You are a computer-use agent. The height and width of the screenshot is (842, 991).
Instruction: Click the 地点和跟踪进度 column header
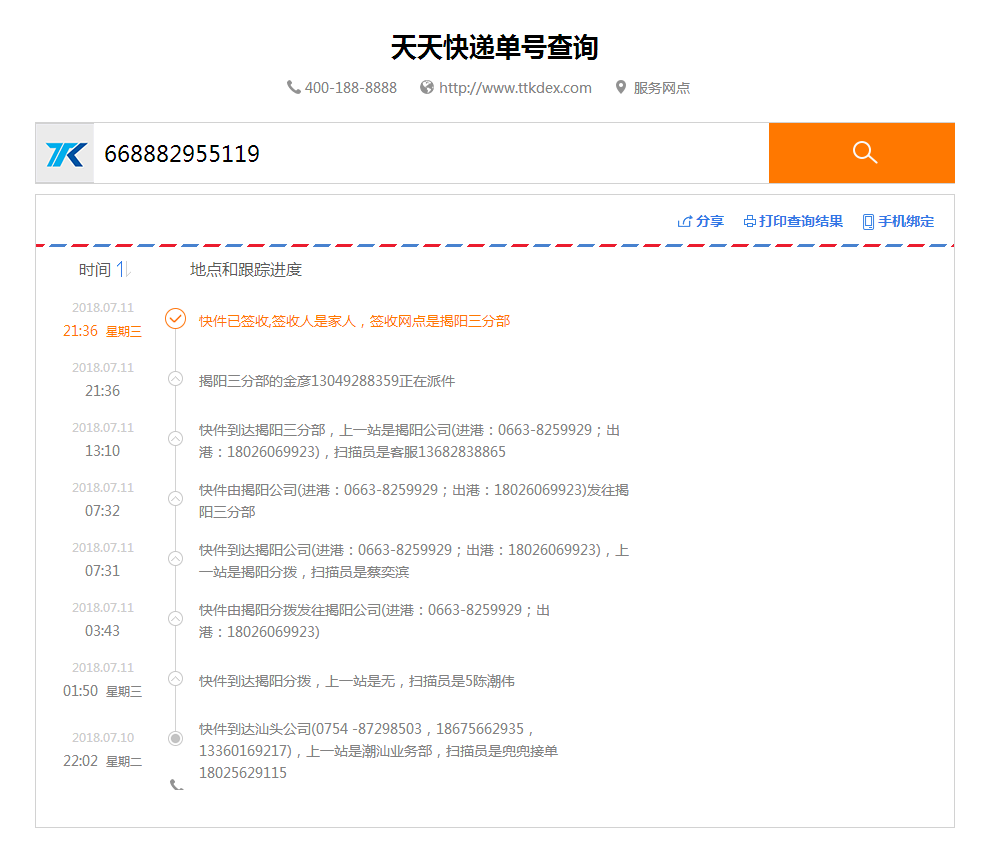(x=246, y=270)
